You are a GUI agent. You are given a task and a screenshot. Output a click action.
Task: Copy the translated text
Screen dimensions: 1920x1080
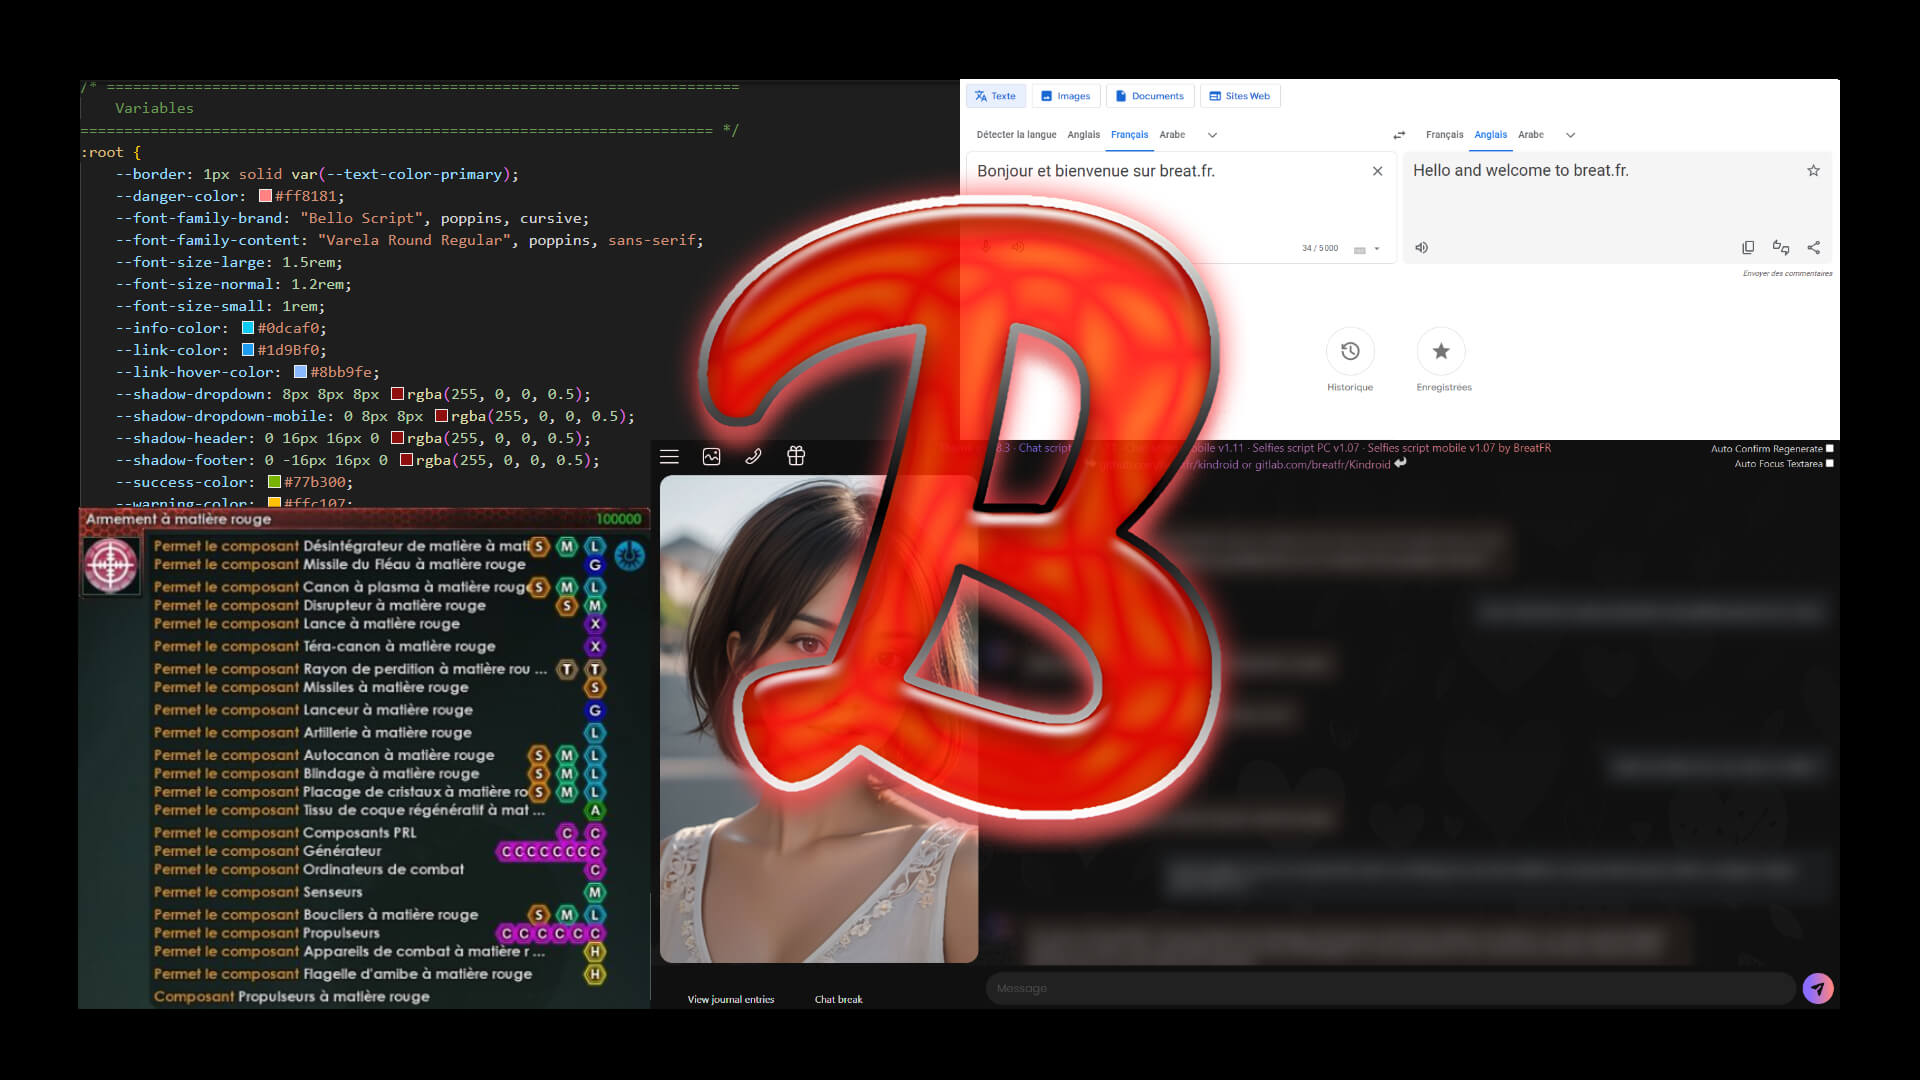1748,248
